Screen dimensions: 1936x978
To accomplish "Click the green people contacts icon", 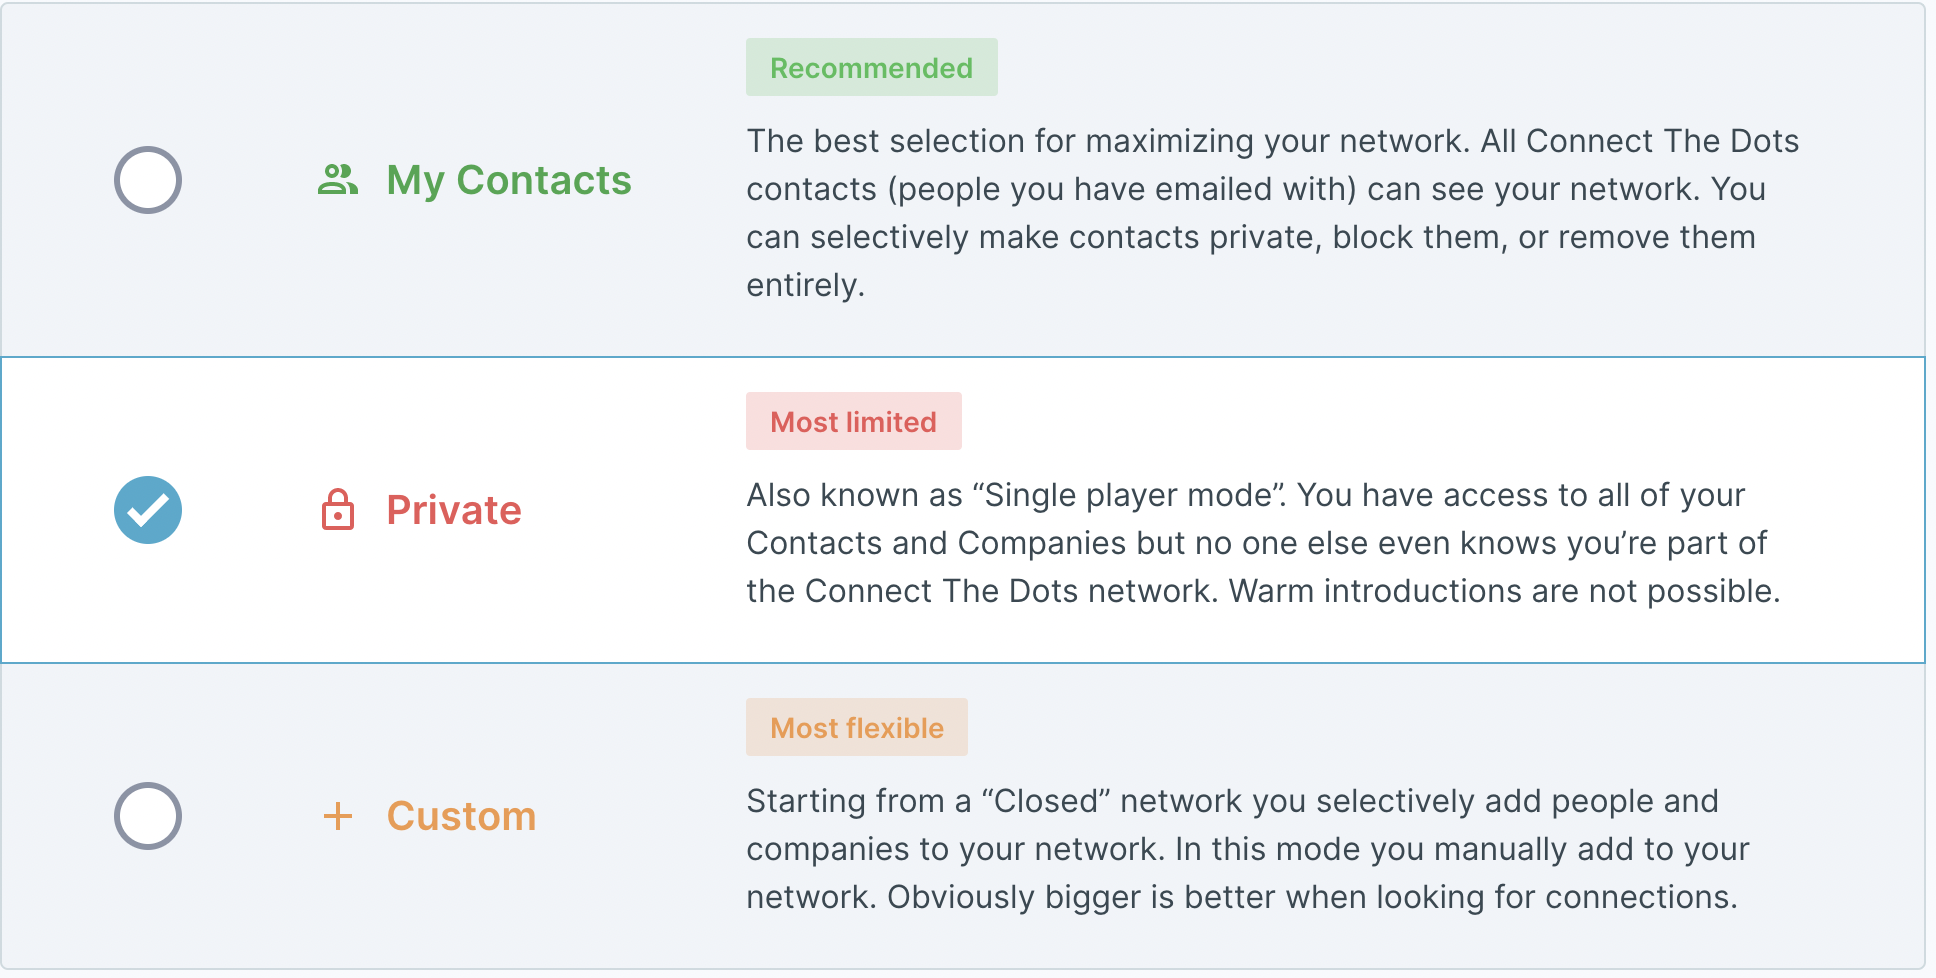I will point(338,180).
